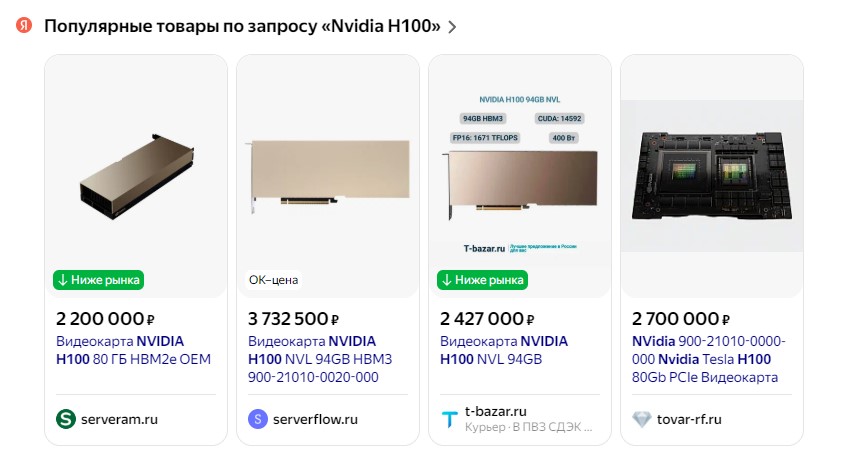Click the 'Ниже рынка' badge on first card
Screen dimensions: 848x449
pyautogui.click(x=99, y=280)
